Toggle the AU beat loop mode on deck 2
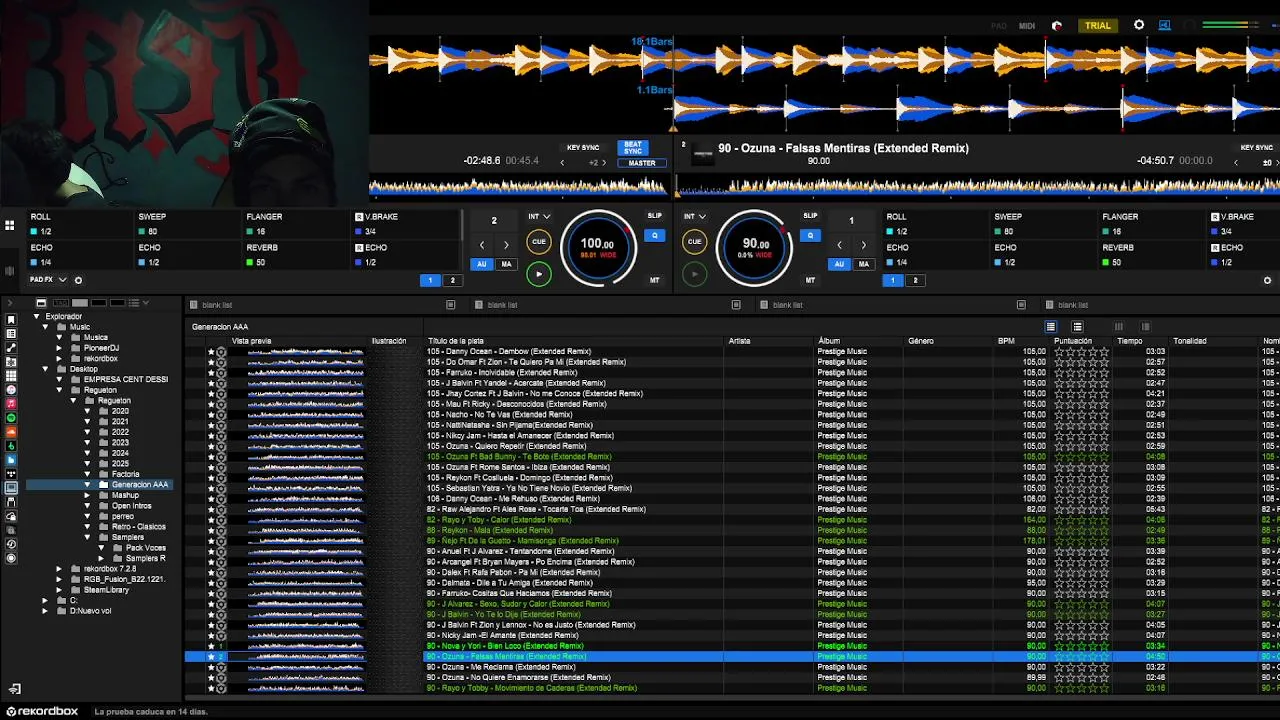1280x720 pixels. 839,264
